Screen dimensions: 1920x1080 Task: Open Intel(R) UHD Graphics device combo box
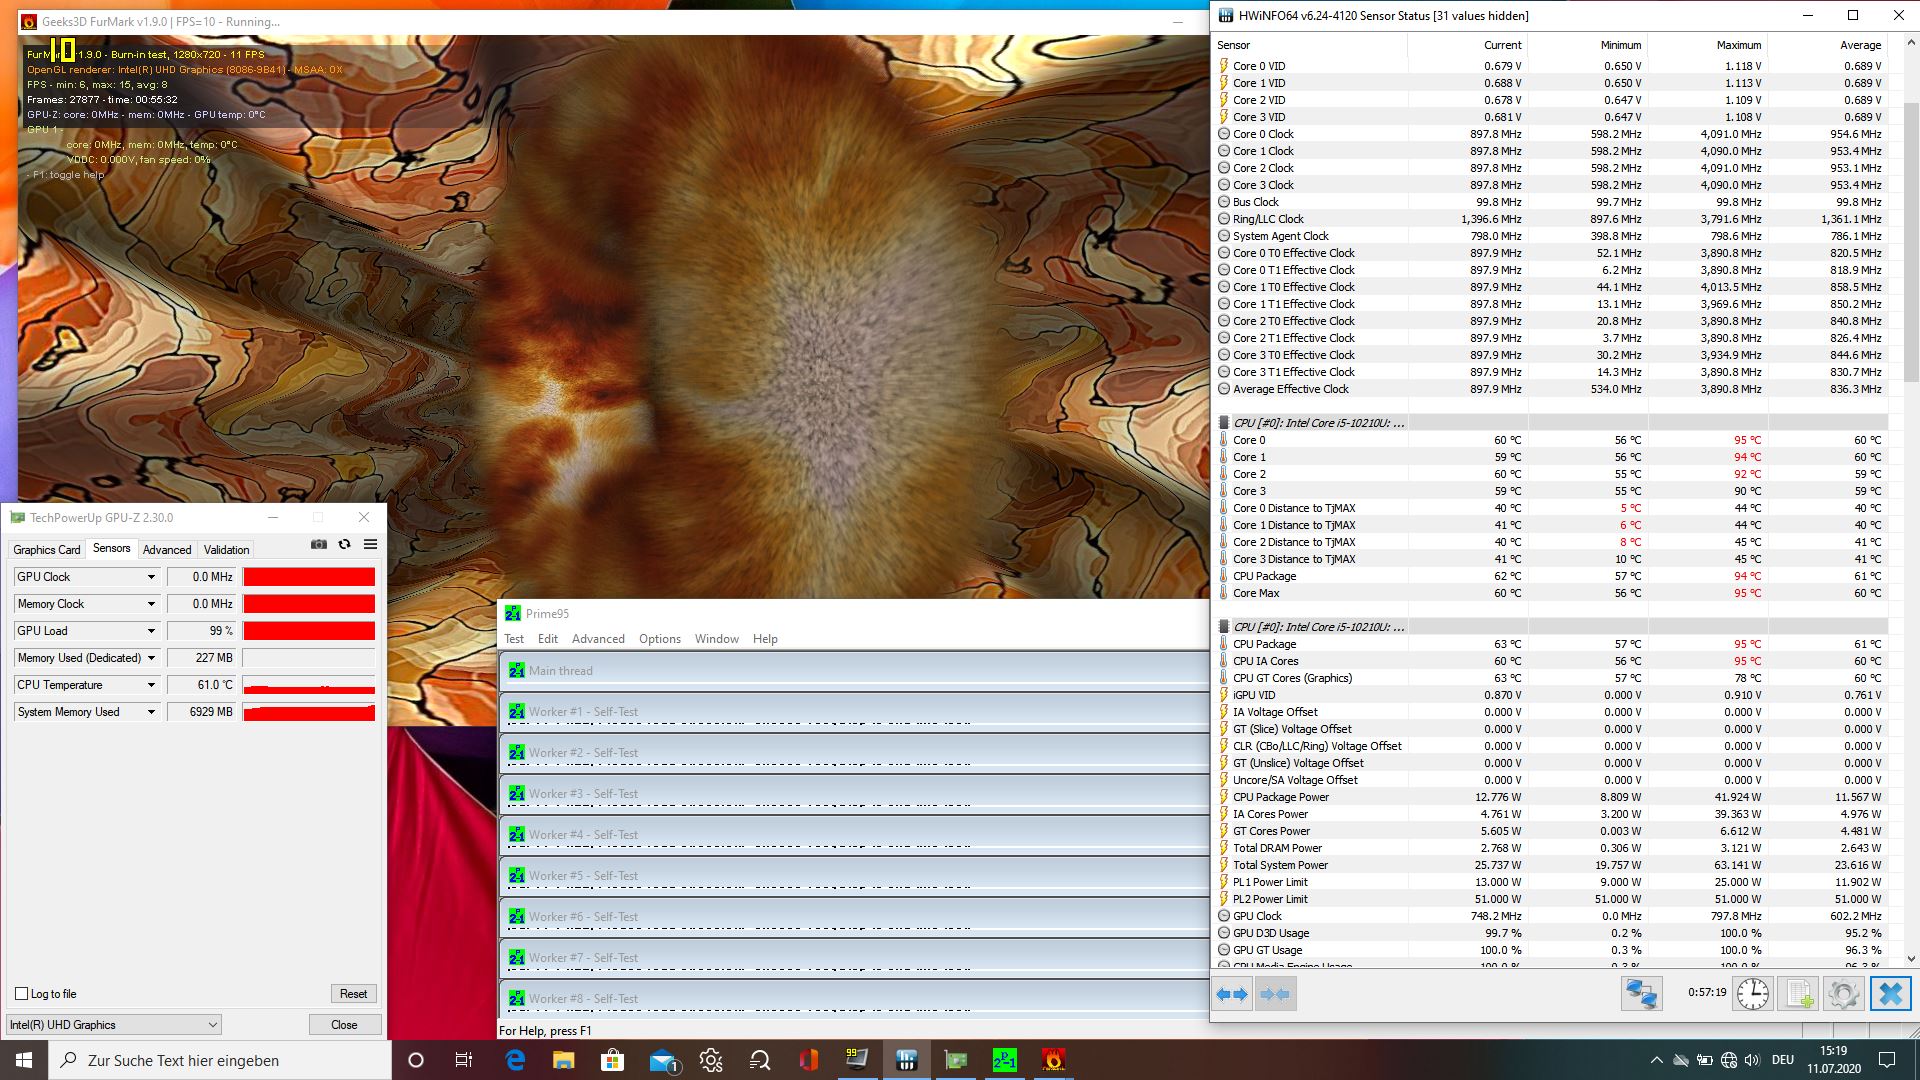tap(114, 1025)
